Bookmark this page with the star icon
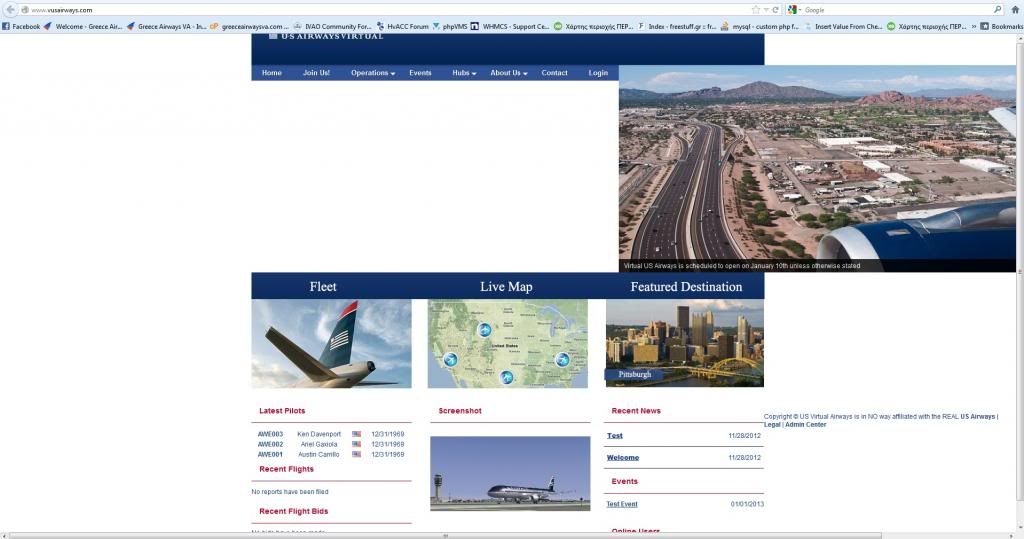The width and height of the screenshot is (1024, 539). pyautogui.click(x=756, y=10)
